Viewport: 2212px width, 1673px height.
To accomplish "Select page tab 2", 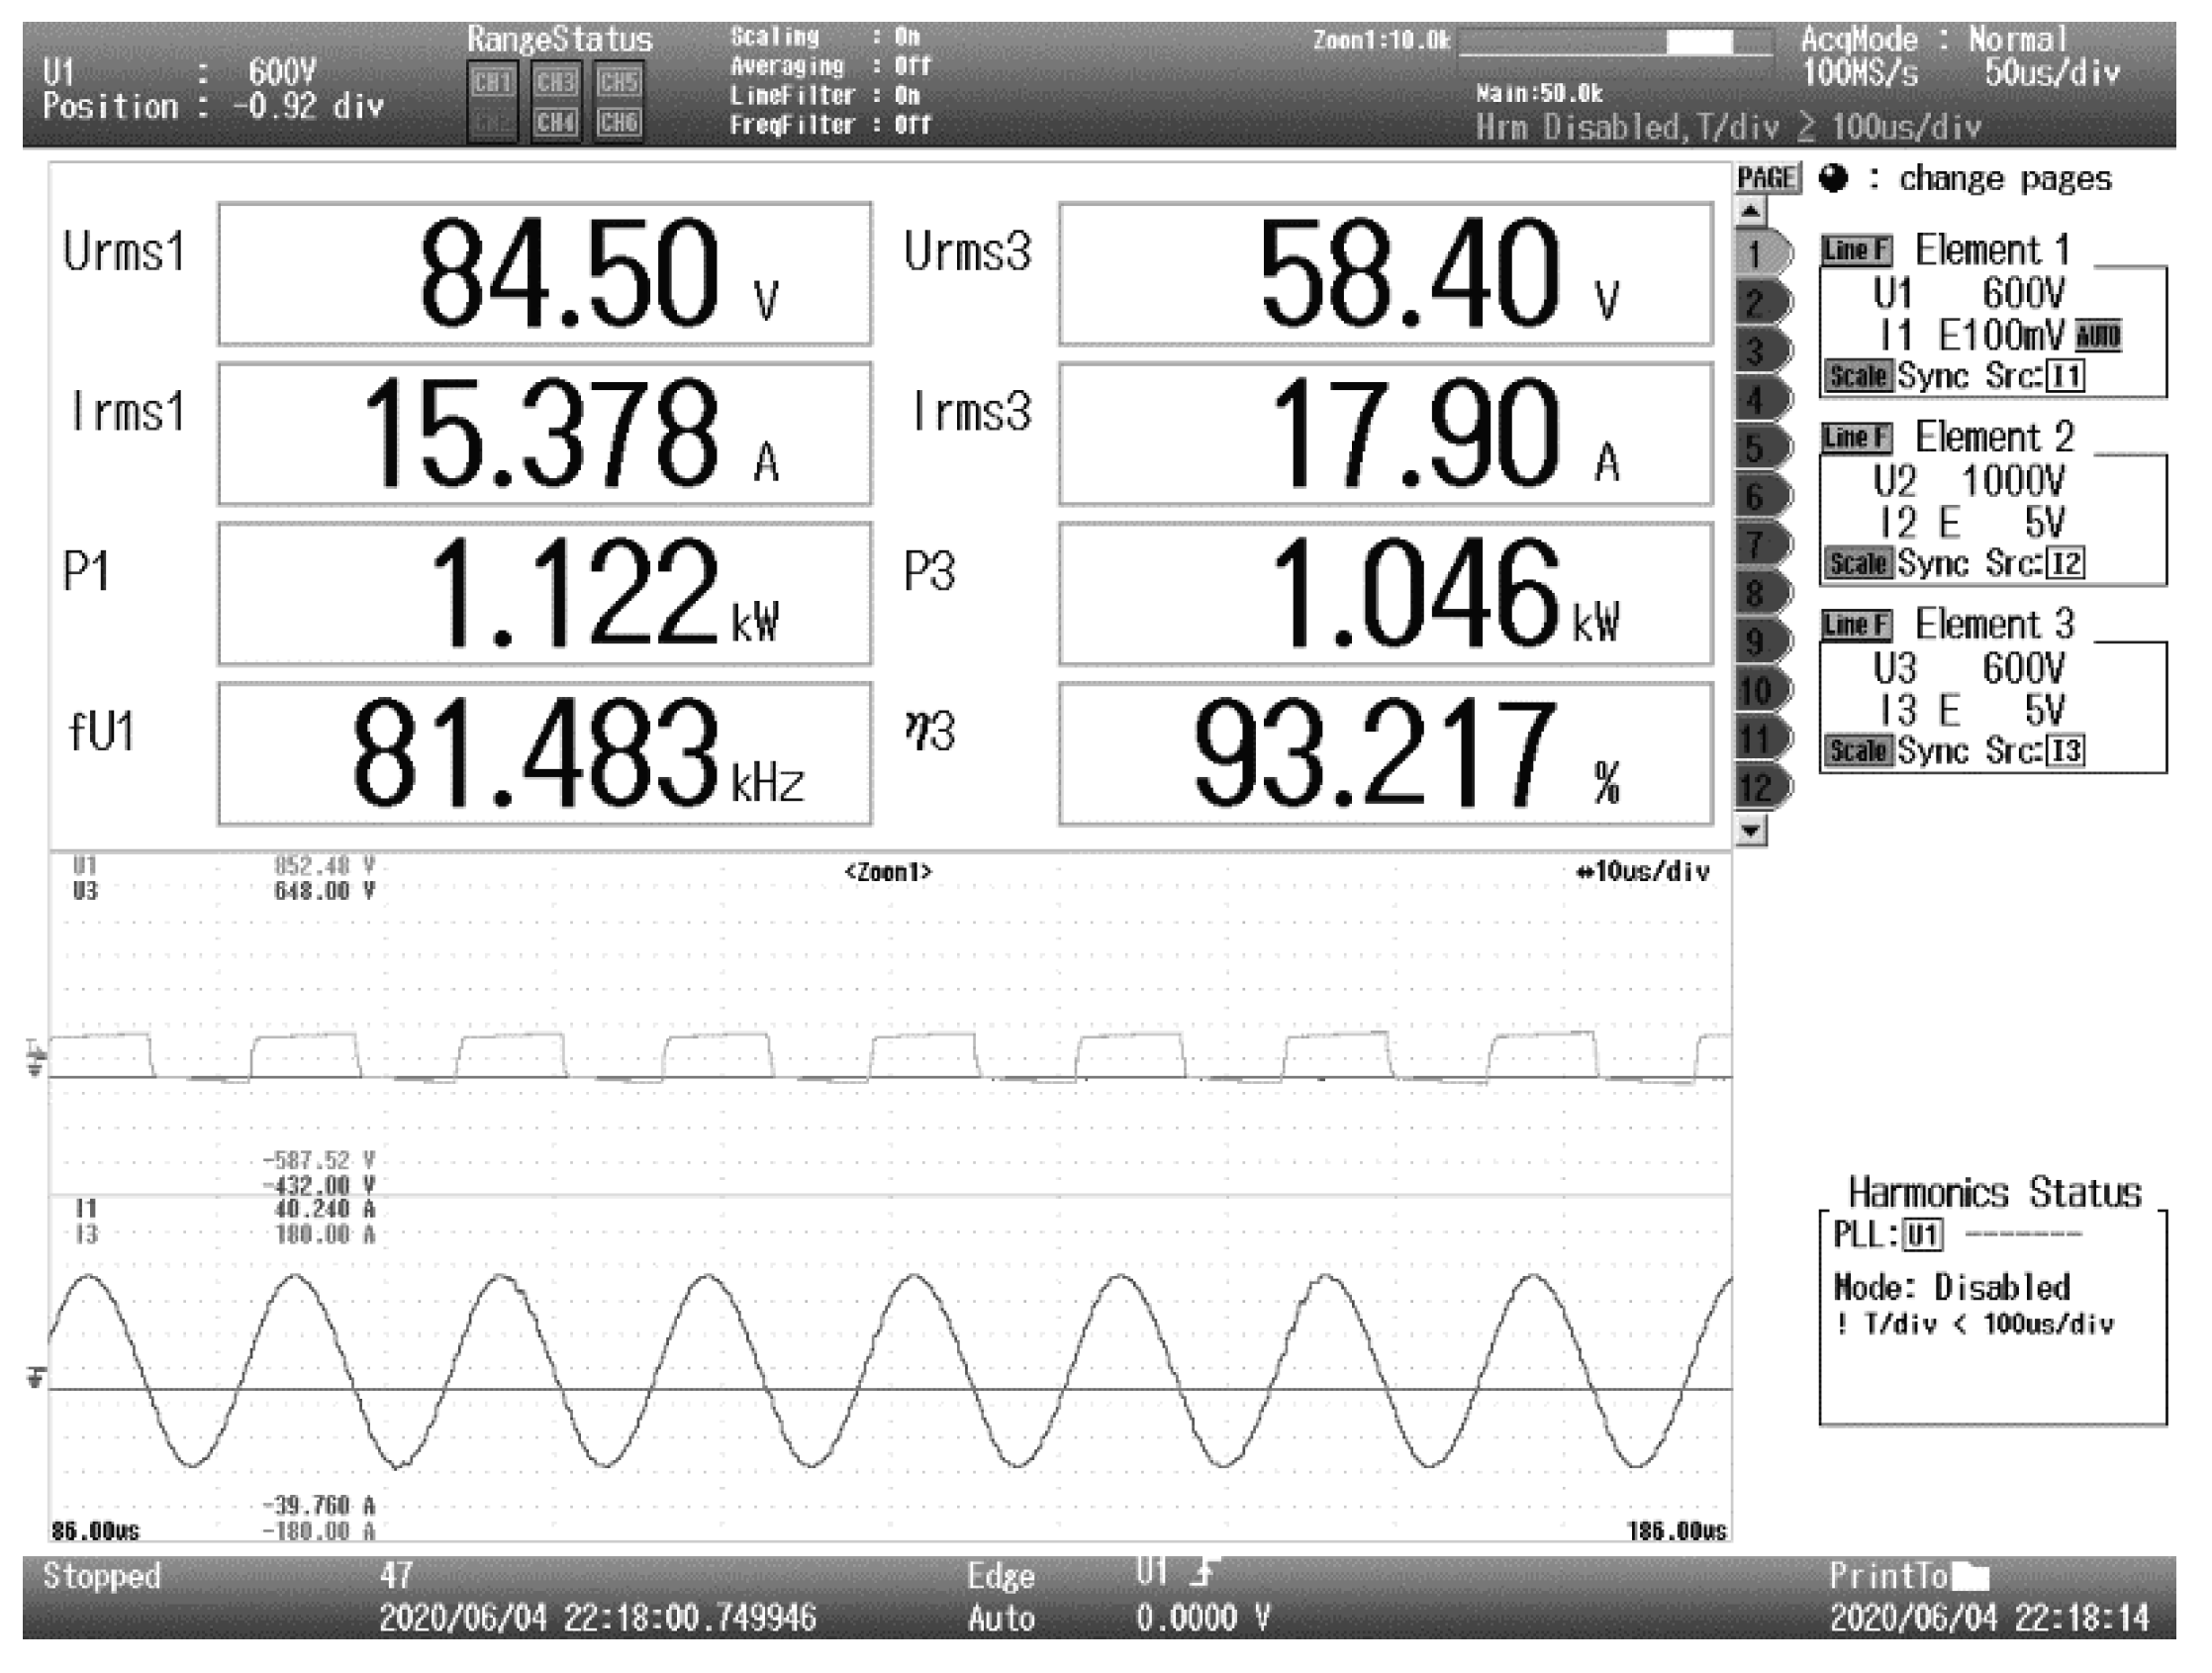I will [1764, 303].
